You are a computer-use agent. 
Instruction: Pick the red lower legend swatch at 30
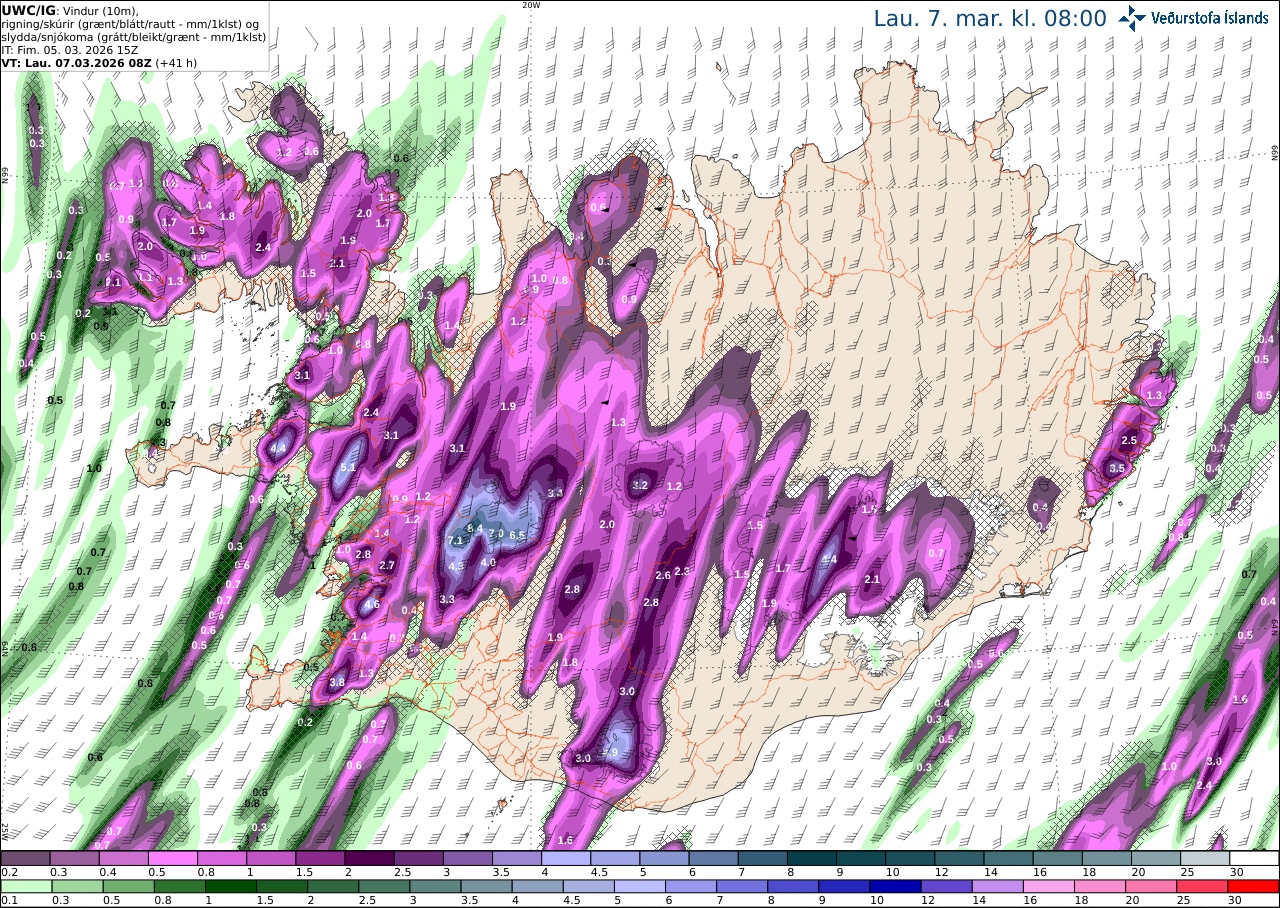tap(1255, 886)
